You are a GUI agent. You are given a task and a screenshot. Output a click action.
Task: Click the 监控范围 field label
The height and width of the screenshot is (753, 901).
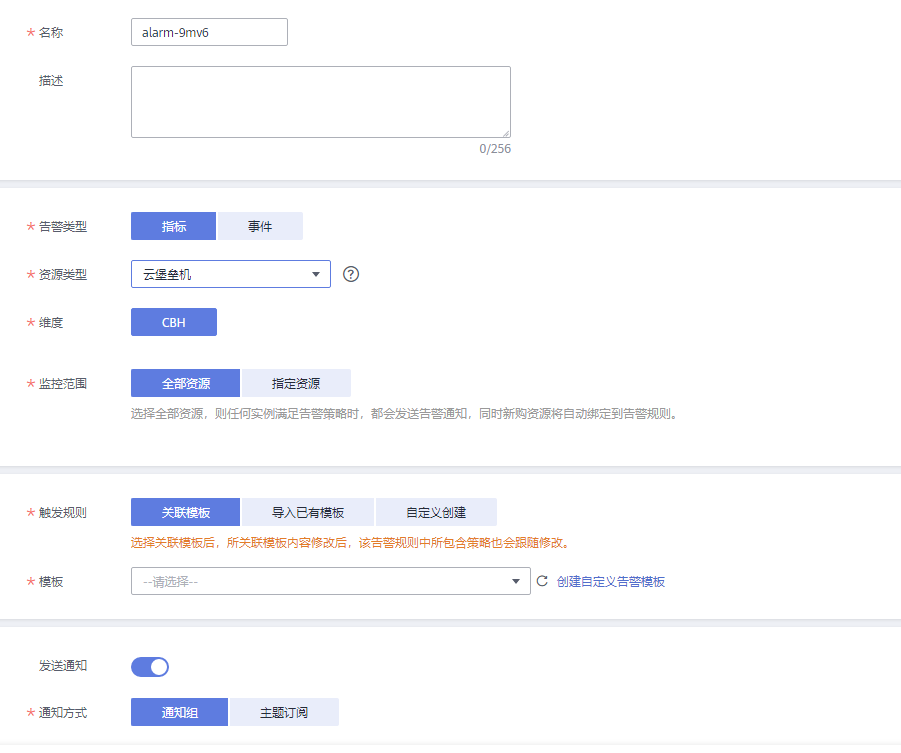coord(63,383)
